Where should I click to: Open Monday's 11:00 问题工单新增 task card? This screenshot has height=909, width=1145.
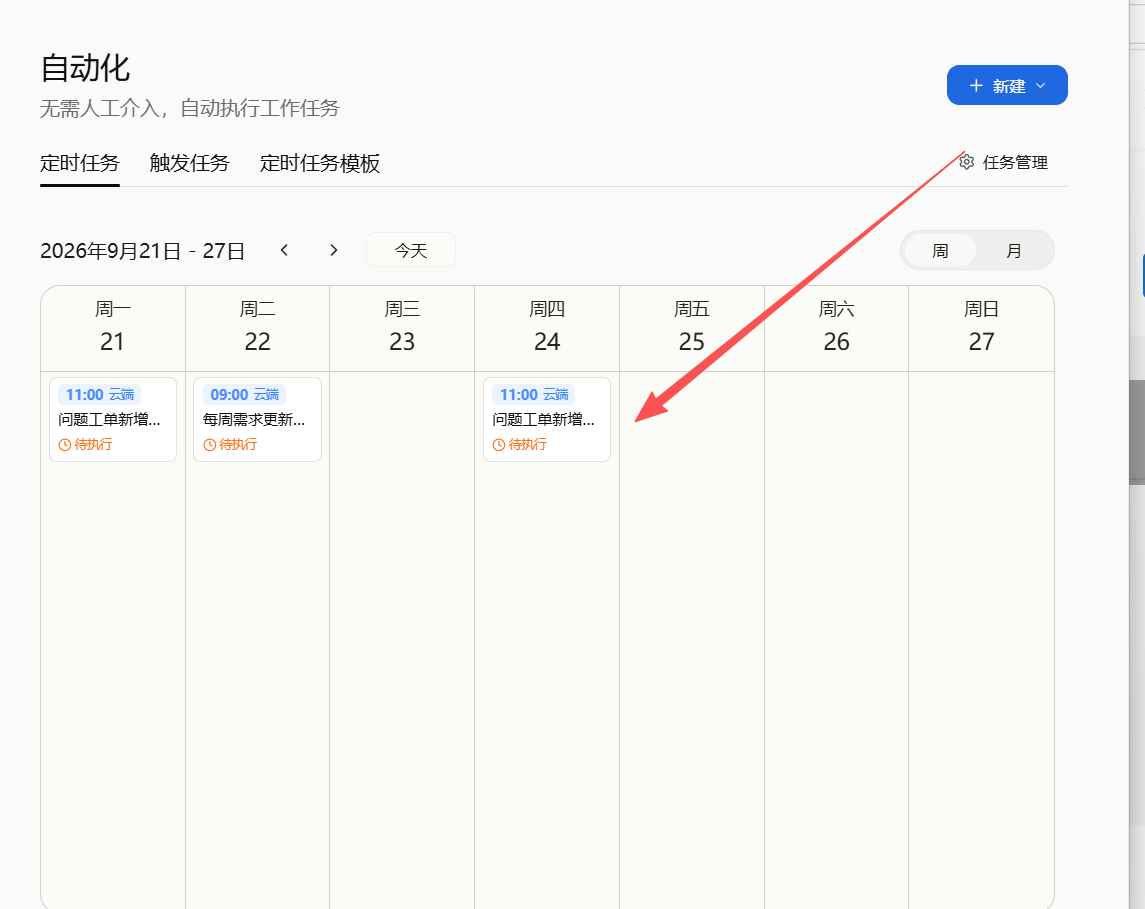click(112, 419)
